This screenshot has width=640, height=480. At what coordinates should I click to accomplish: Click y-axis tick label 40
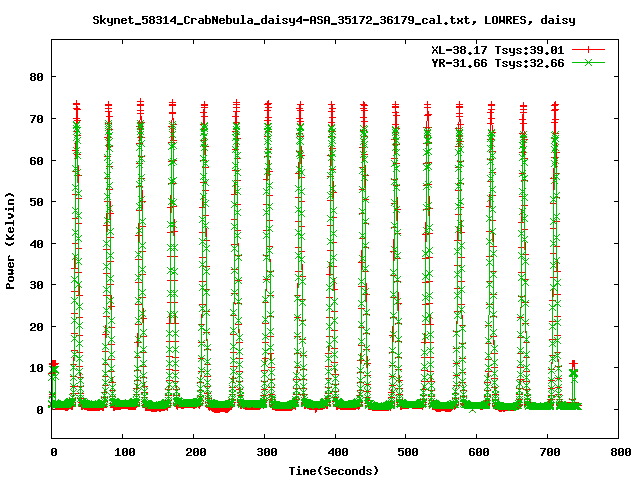point(37,244)
